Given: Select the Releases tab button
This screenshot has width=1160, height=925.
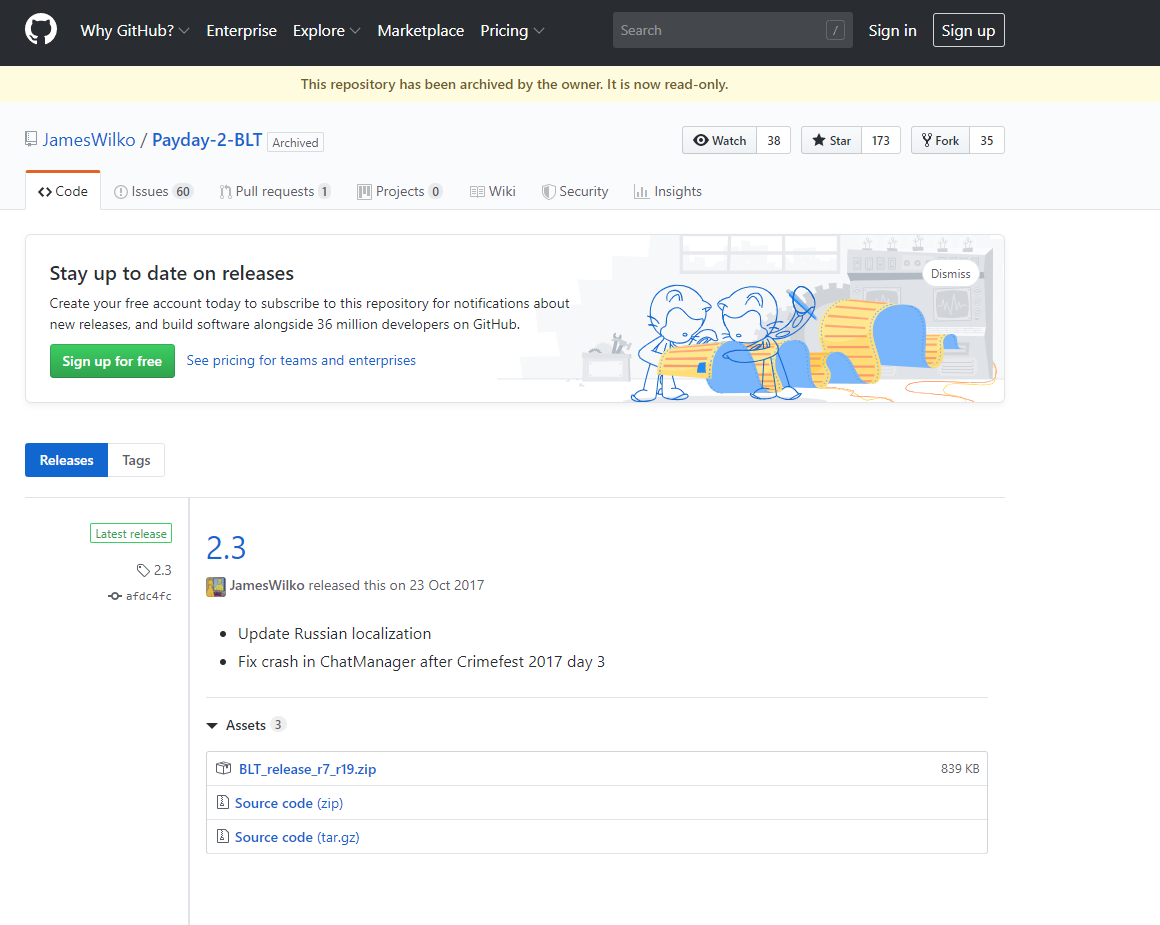Looking at the screenshot, I should coord(67,460).
